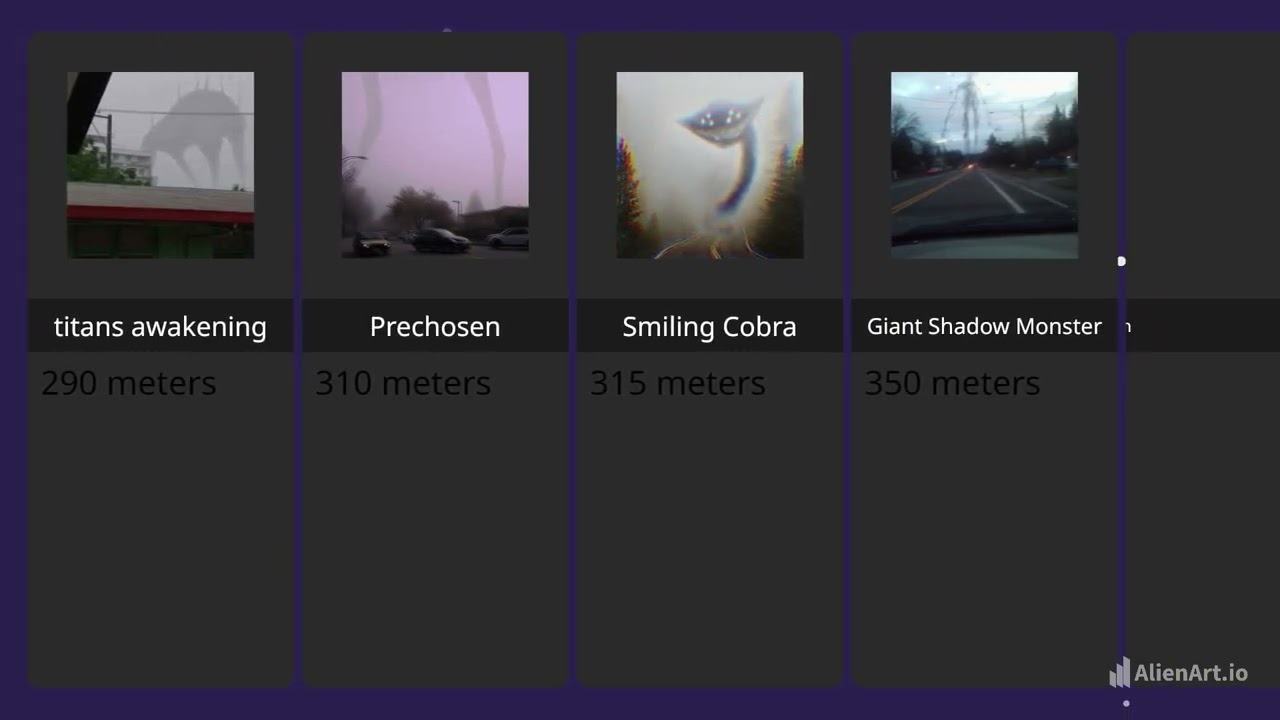Click the Giant Shadow Monster title label

(x=984, y=326)
